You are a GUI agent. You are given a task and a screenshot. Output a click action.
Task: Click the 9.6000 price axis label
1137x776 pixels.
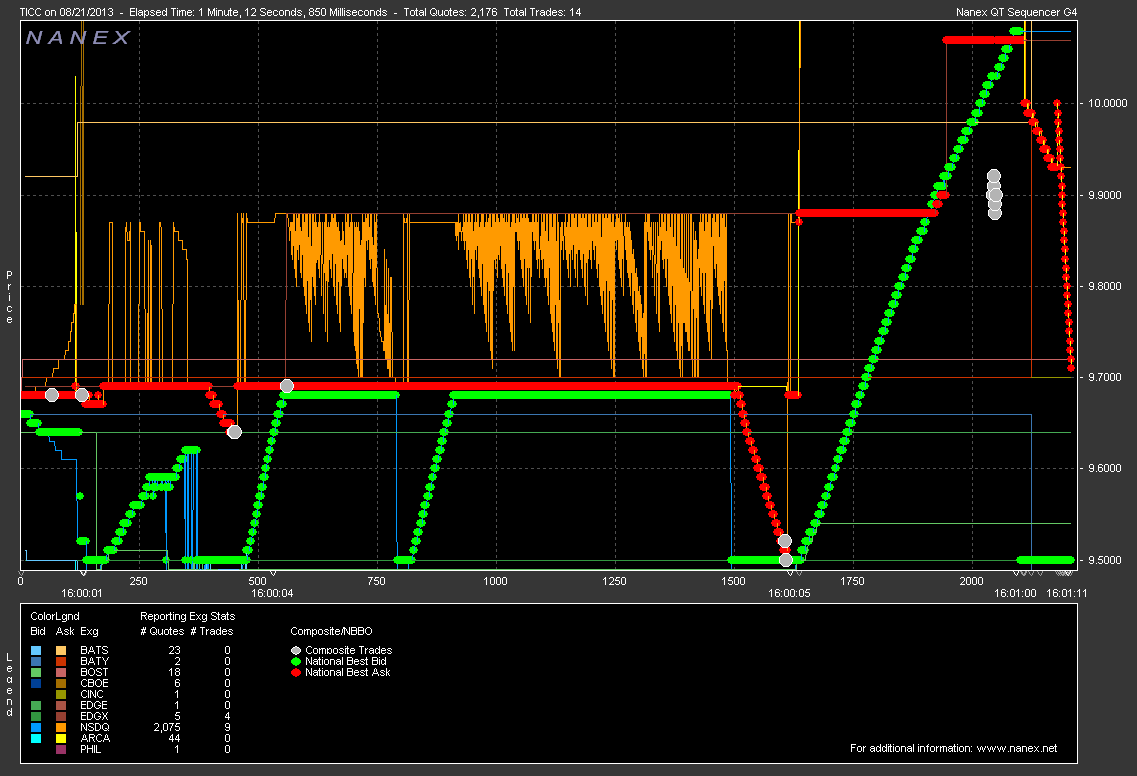pyautogui.click(x=1104, y=469)
